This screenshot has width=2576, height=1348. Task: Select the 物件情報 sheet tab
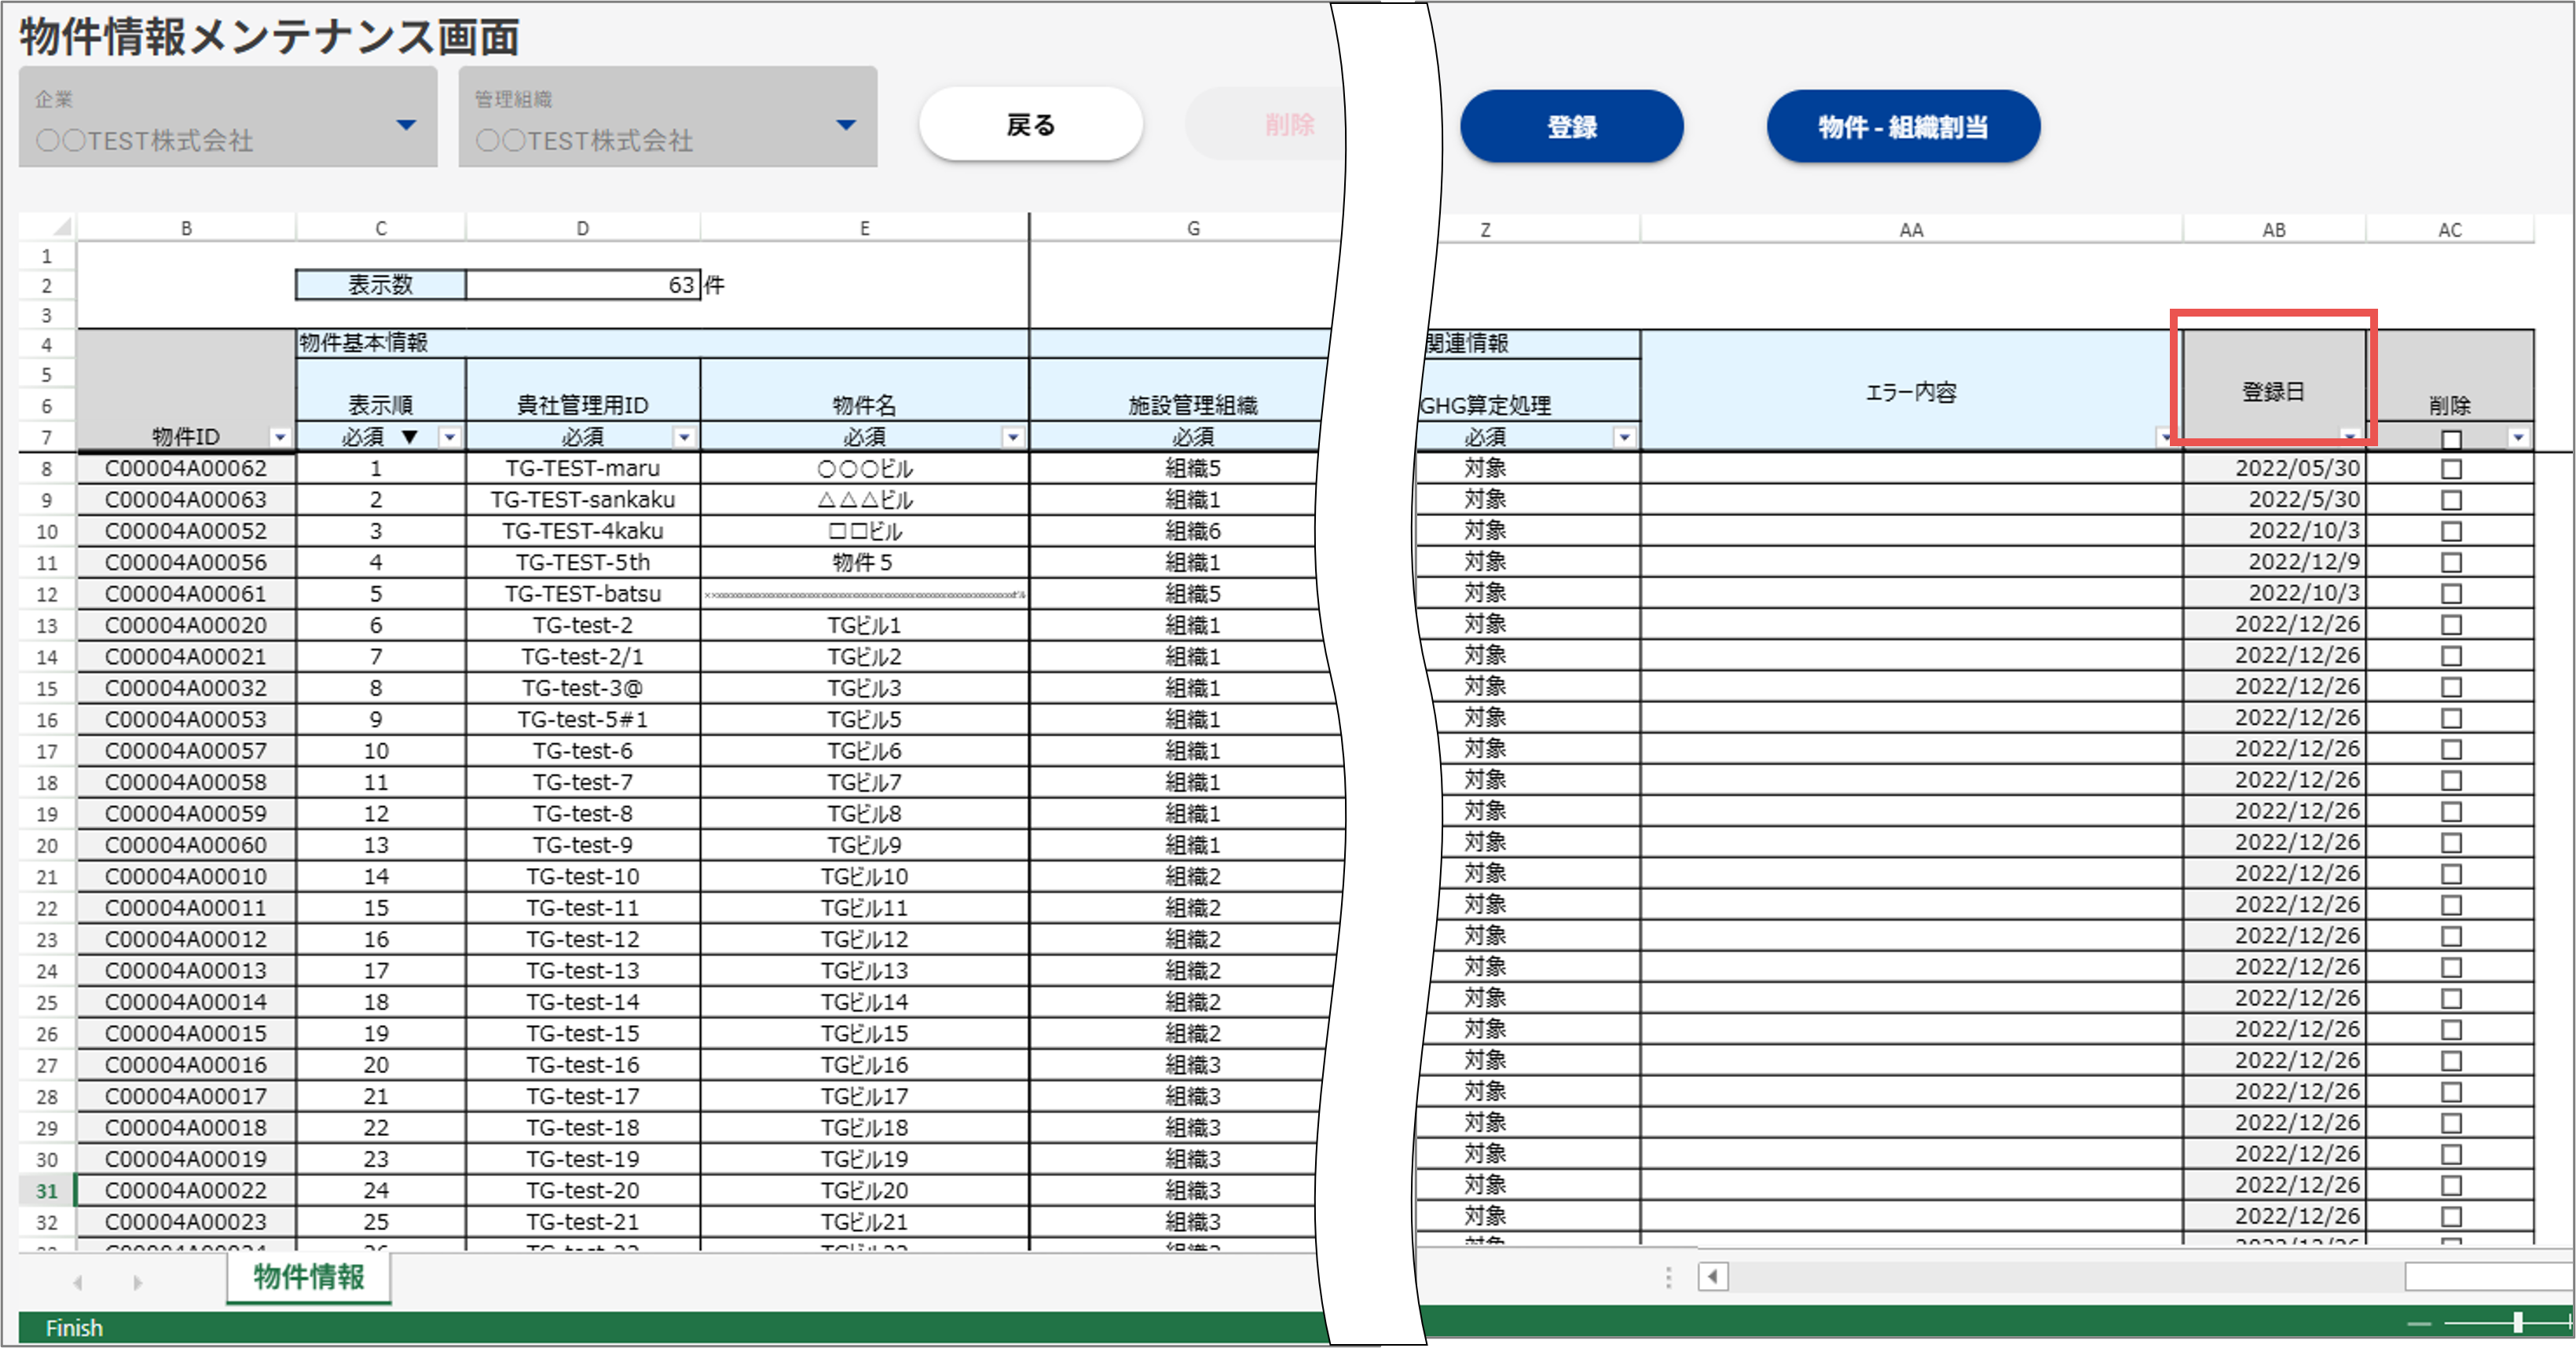point(308,1277)
